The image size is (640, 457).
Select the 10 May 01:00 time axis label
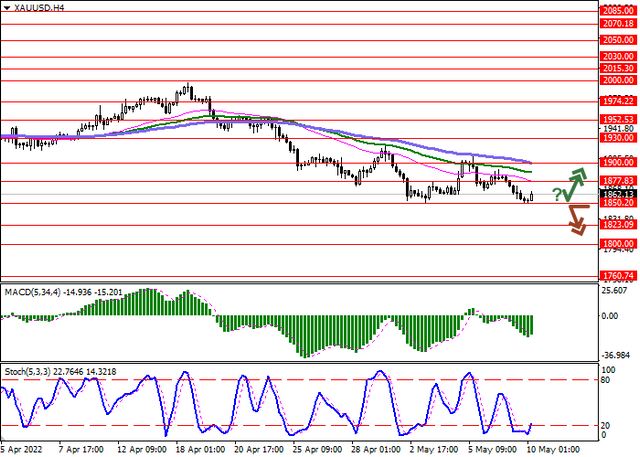click(x=553, y=449)
